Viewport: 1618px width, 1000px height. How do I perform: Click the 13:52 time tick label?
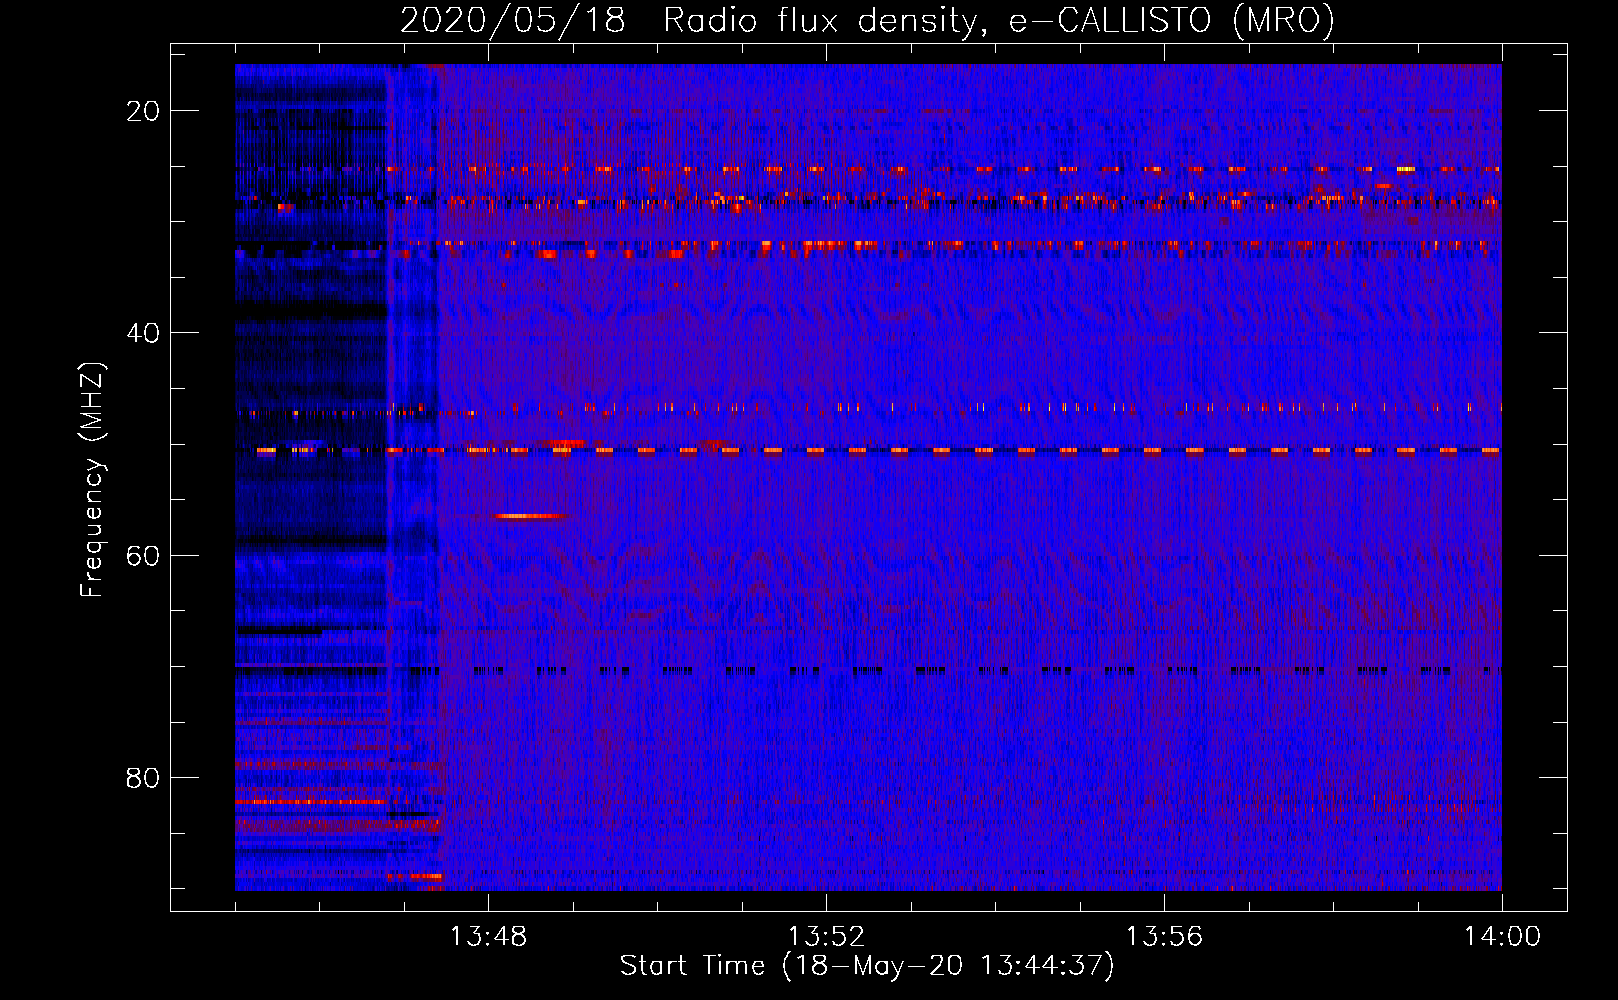[x=826, y=937]
